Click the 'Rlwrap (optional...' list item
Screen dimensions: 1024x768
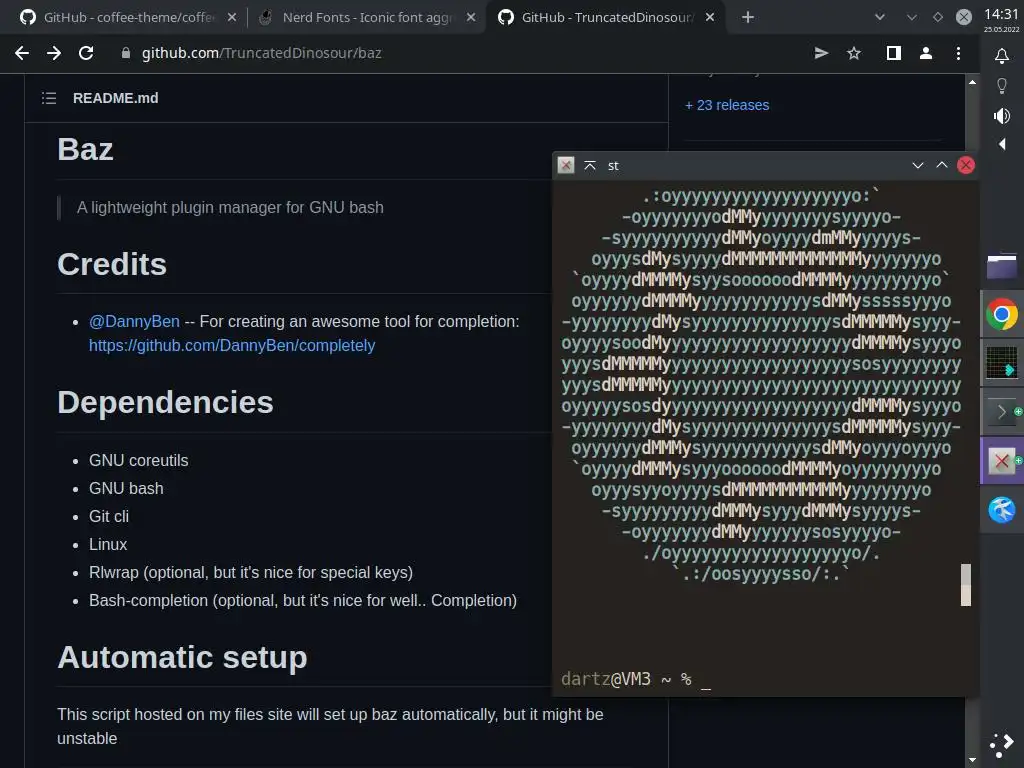251,573
